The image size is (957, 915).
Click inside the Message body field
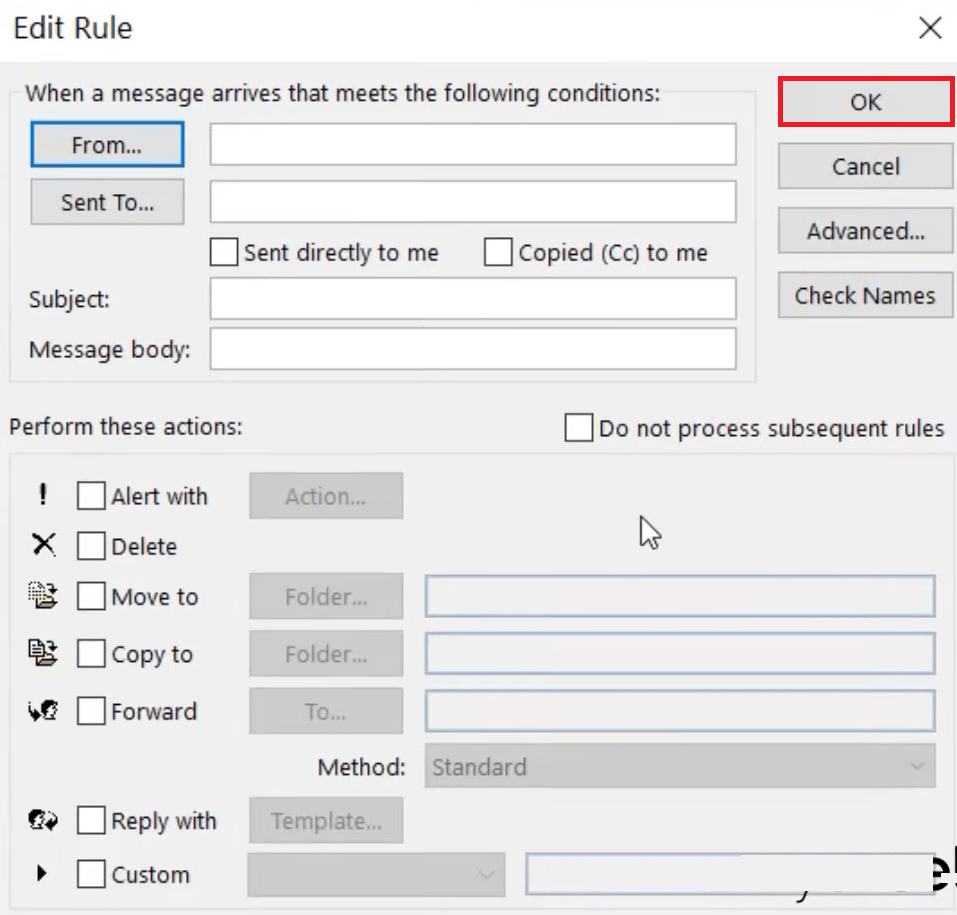coord(473,349)
